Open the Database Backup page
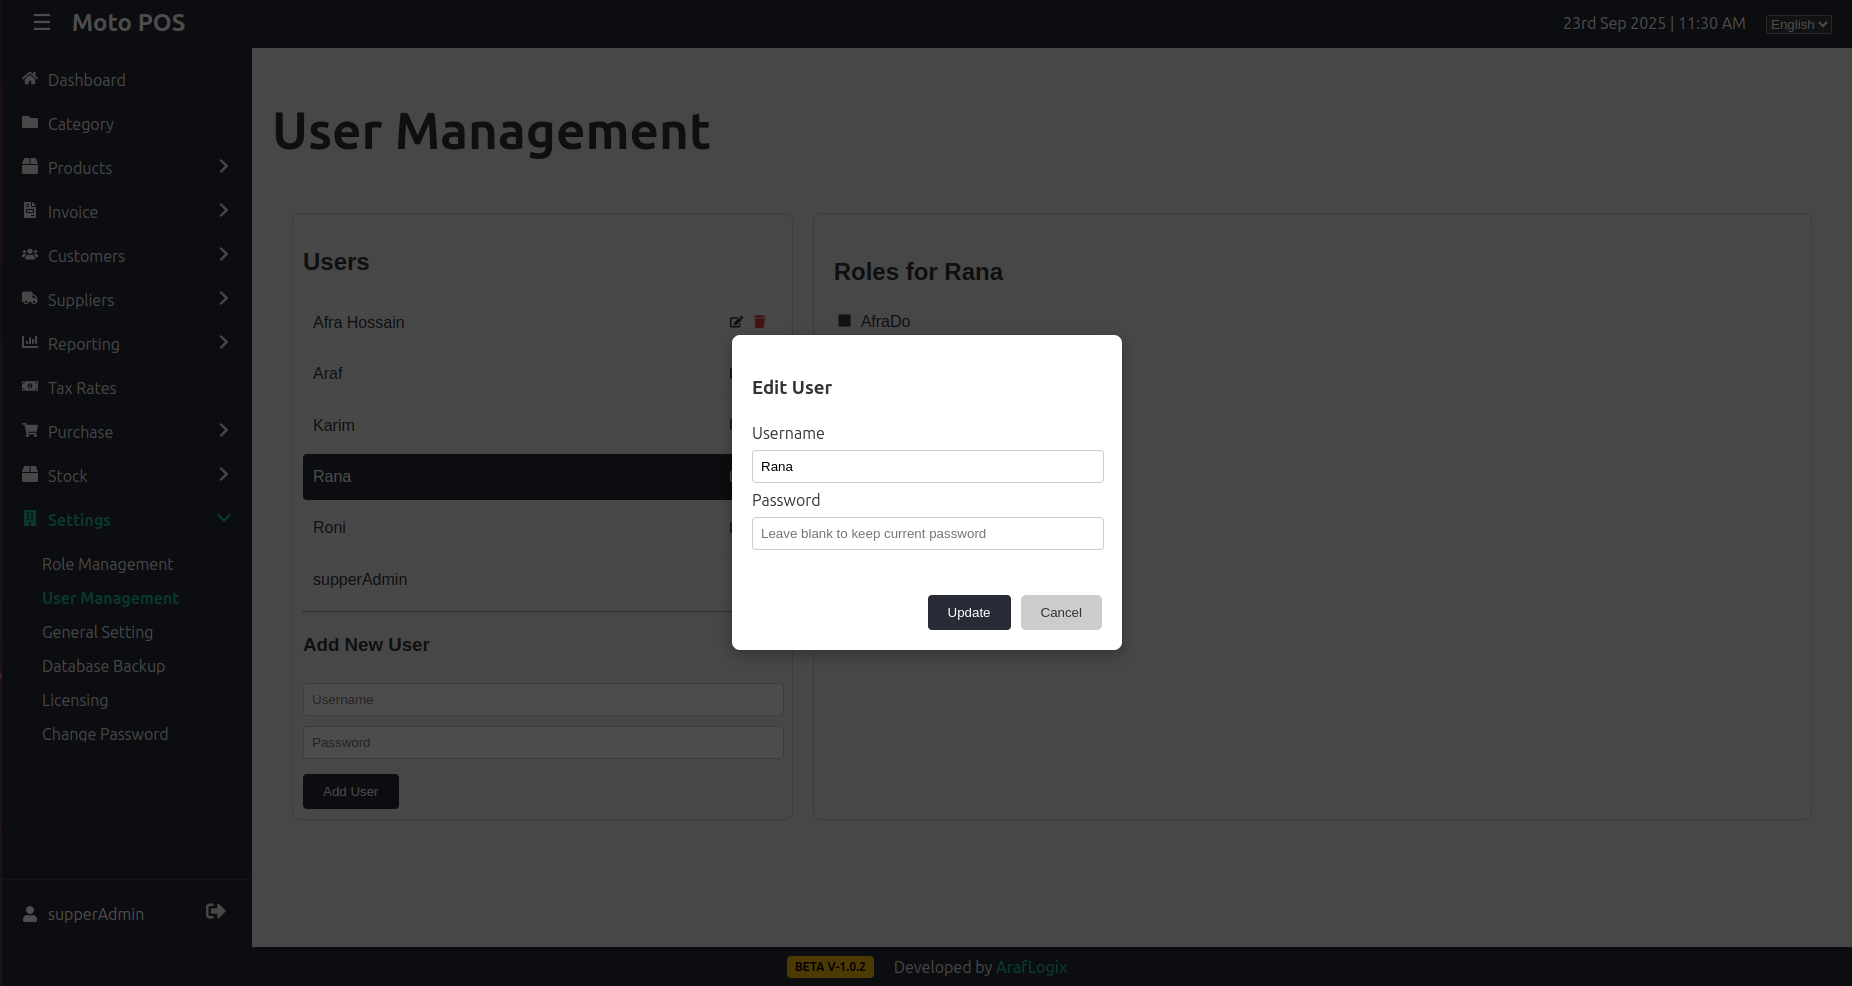This screenshot has height=986, width=1852. [x=103, y=665]
